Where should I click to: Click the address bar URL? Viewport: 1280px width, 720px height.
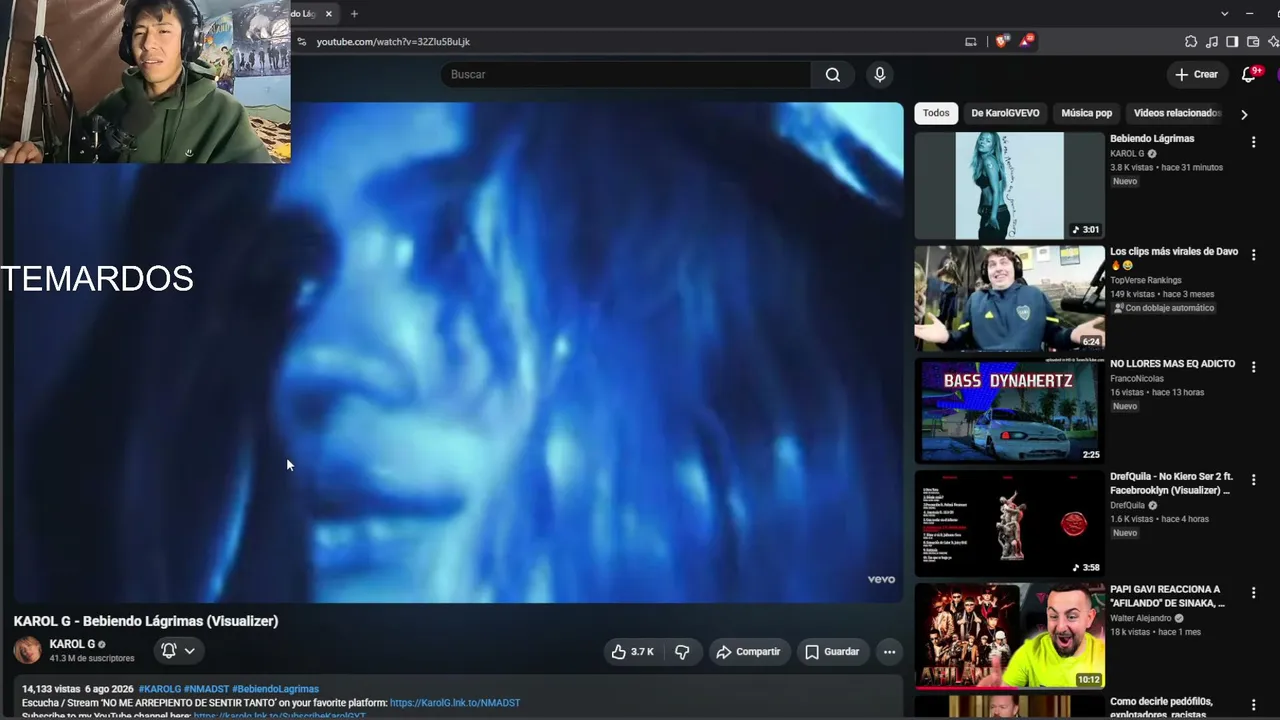tap(393, 42)
